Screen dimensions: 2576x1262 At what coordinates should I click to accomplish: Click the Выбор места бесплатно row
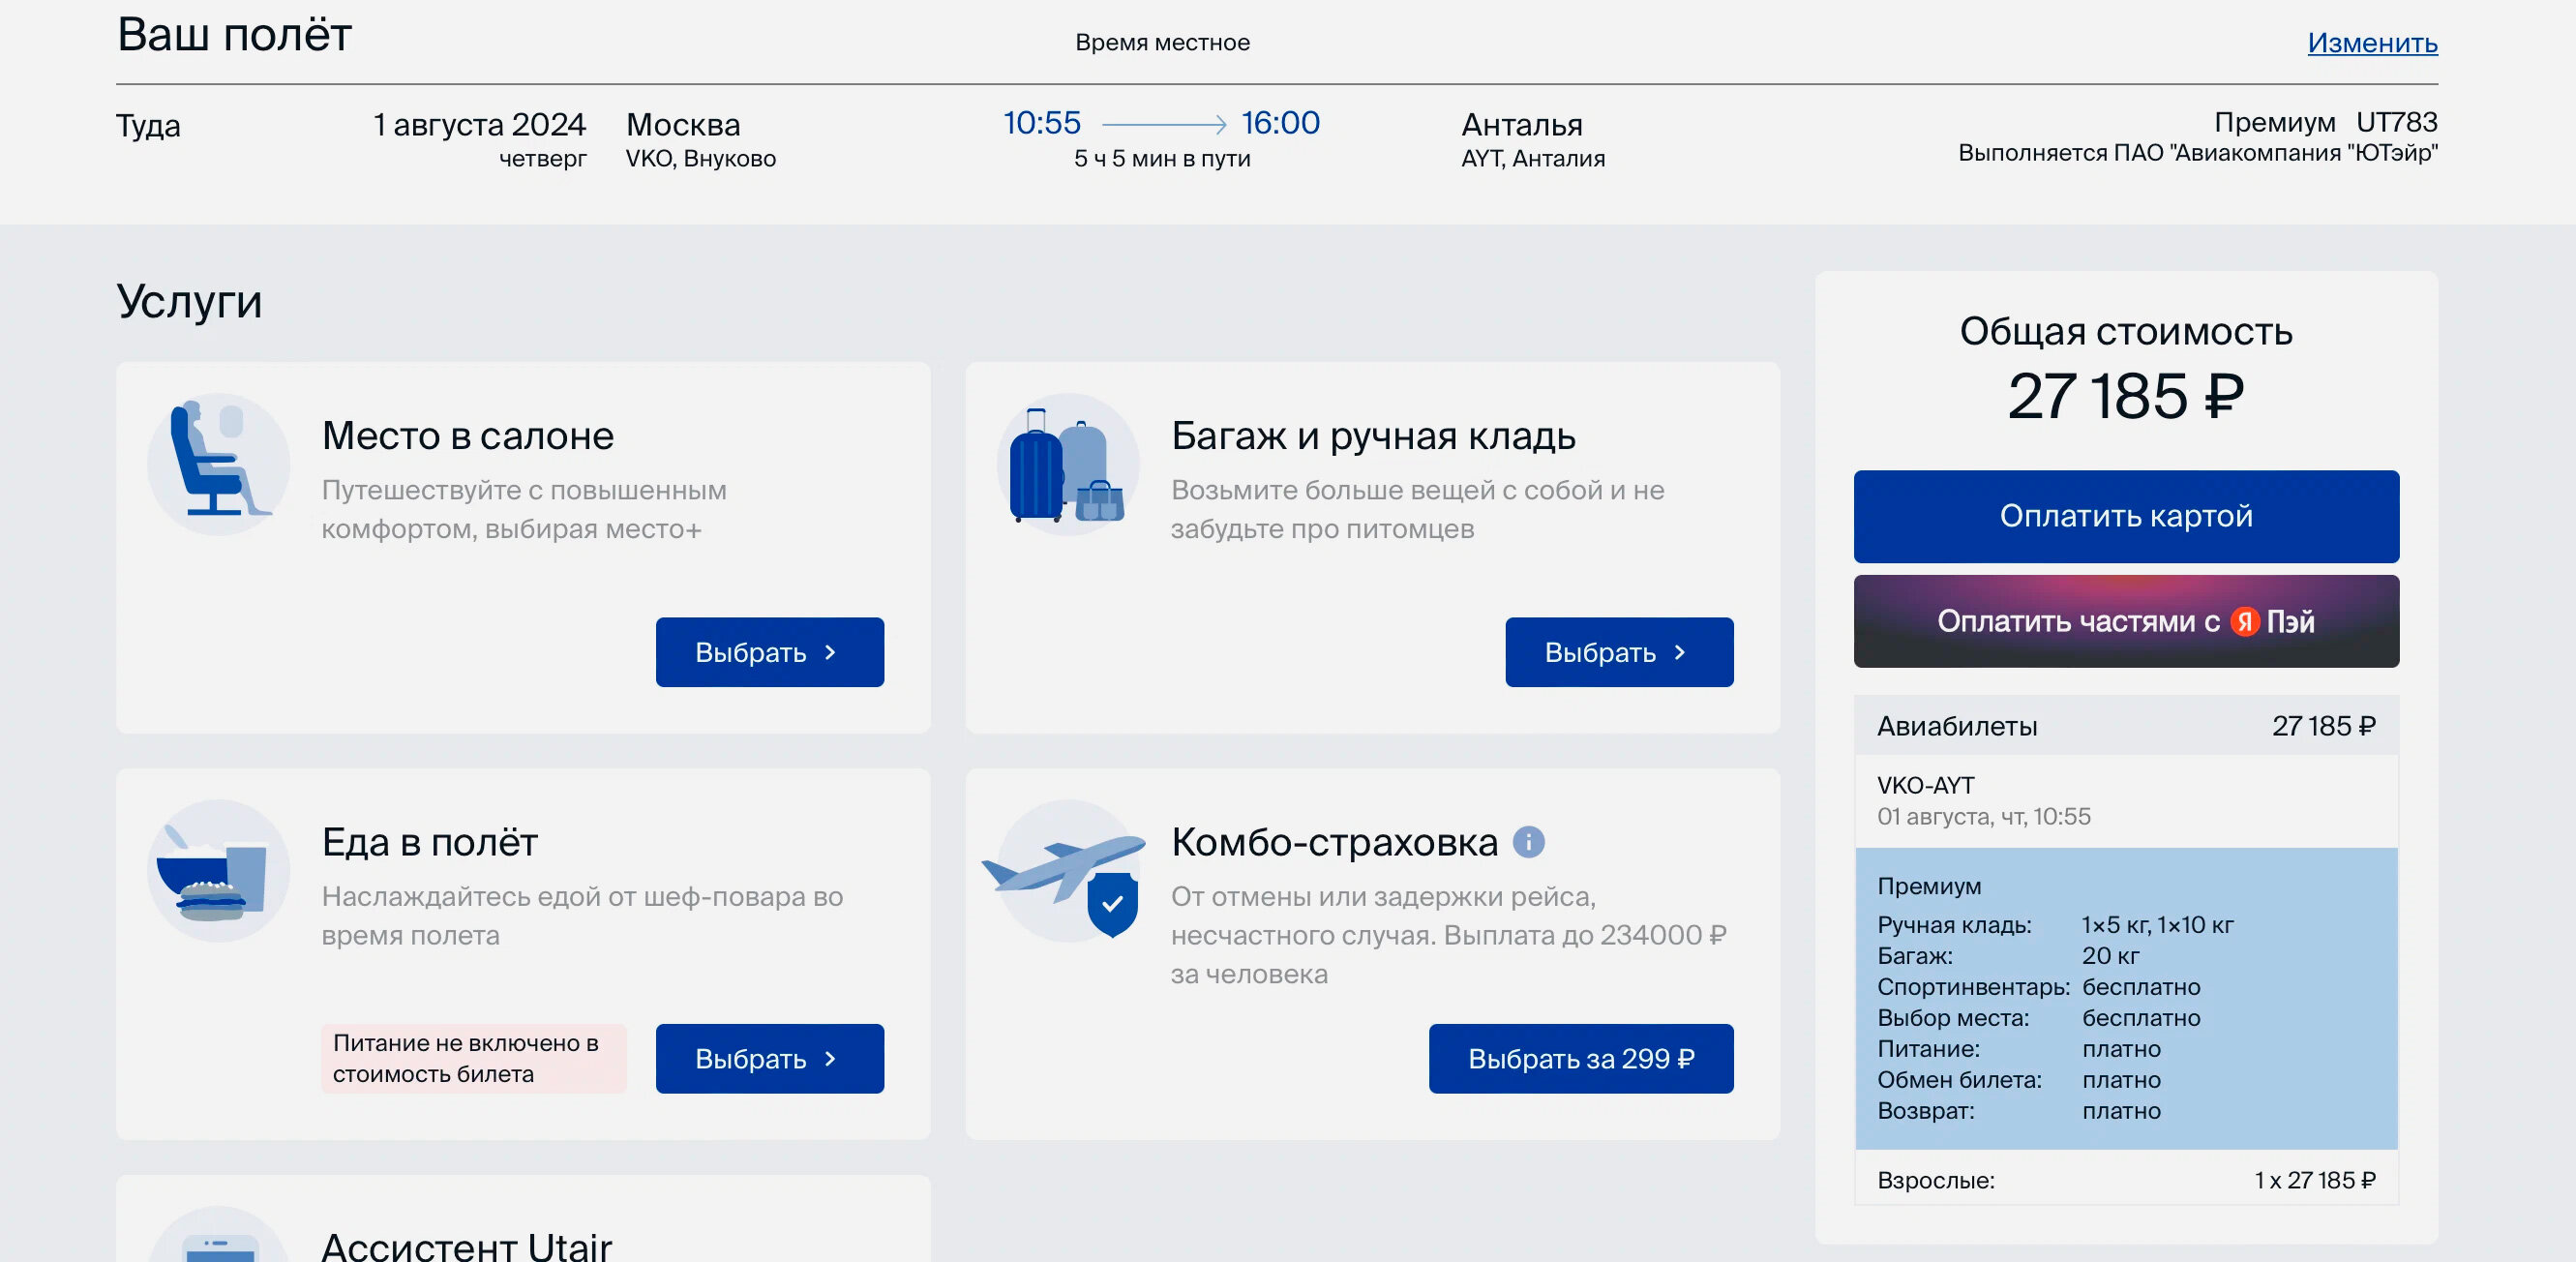click(2038, 1018)
